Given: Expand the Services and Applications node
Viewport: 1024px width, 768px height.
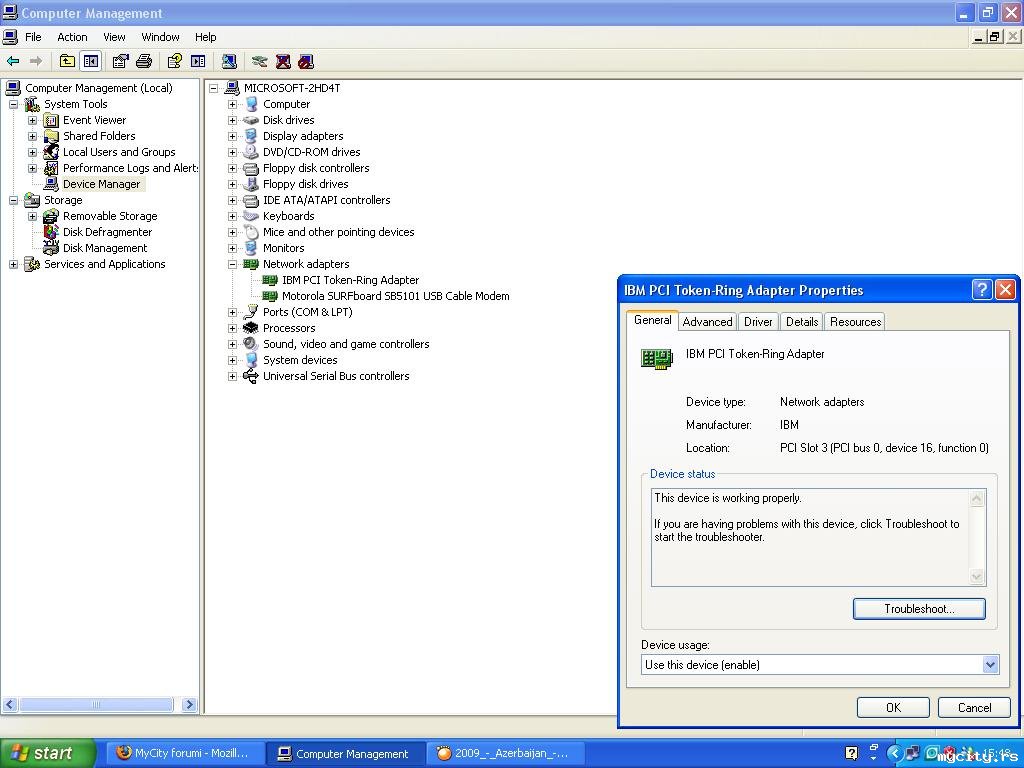Looking at the screenshot, I should tap(13, 264).
